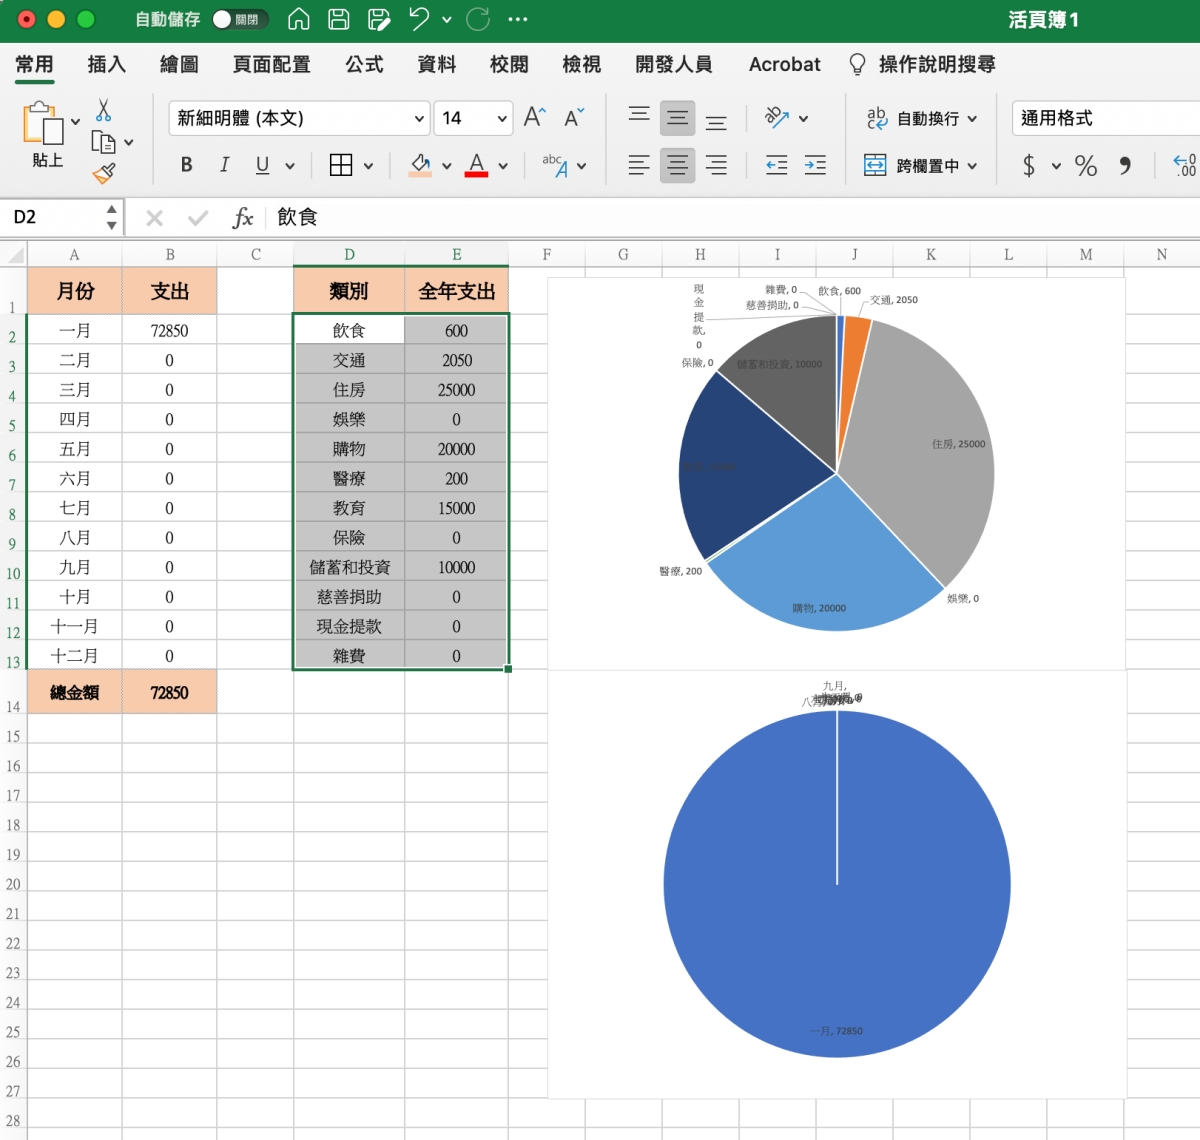Select the Format Painter brush
The image size is (1200, 1140).
(x=103, y=173)
